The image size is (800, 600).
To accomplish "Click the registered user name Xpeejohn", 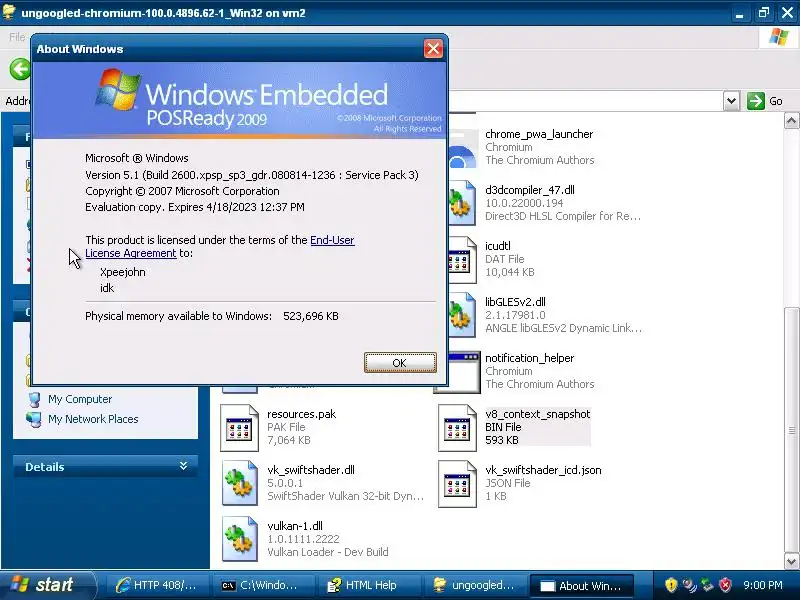I will (123, 272).
